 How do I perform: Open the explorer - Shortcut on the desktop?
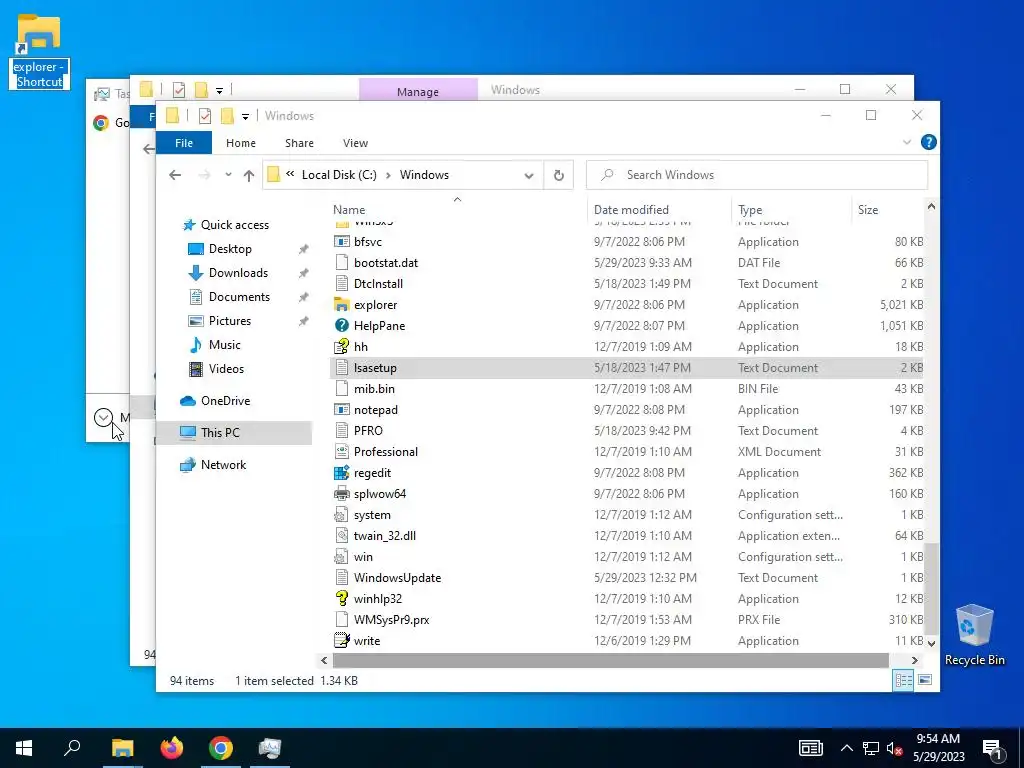point(39,52)
